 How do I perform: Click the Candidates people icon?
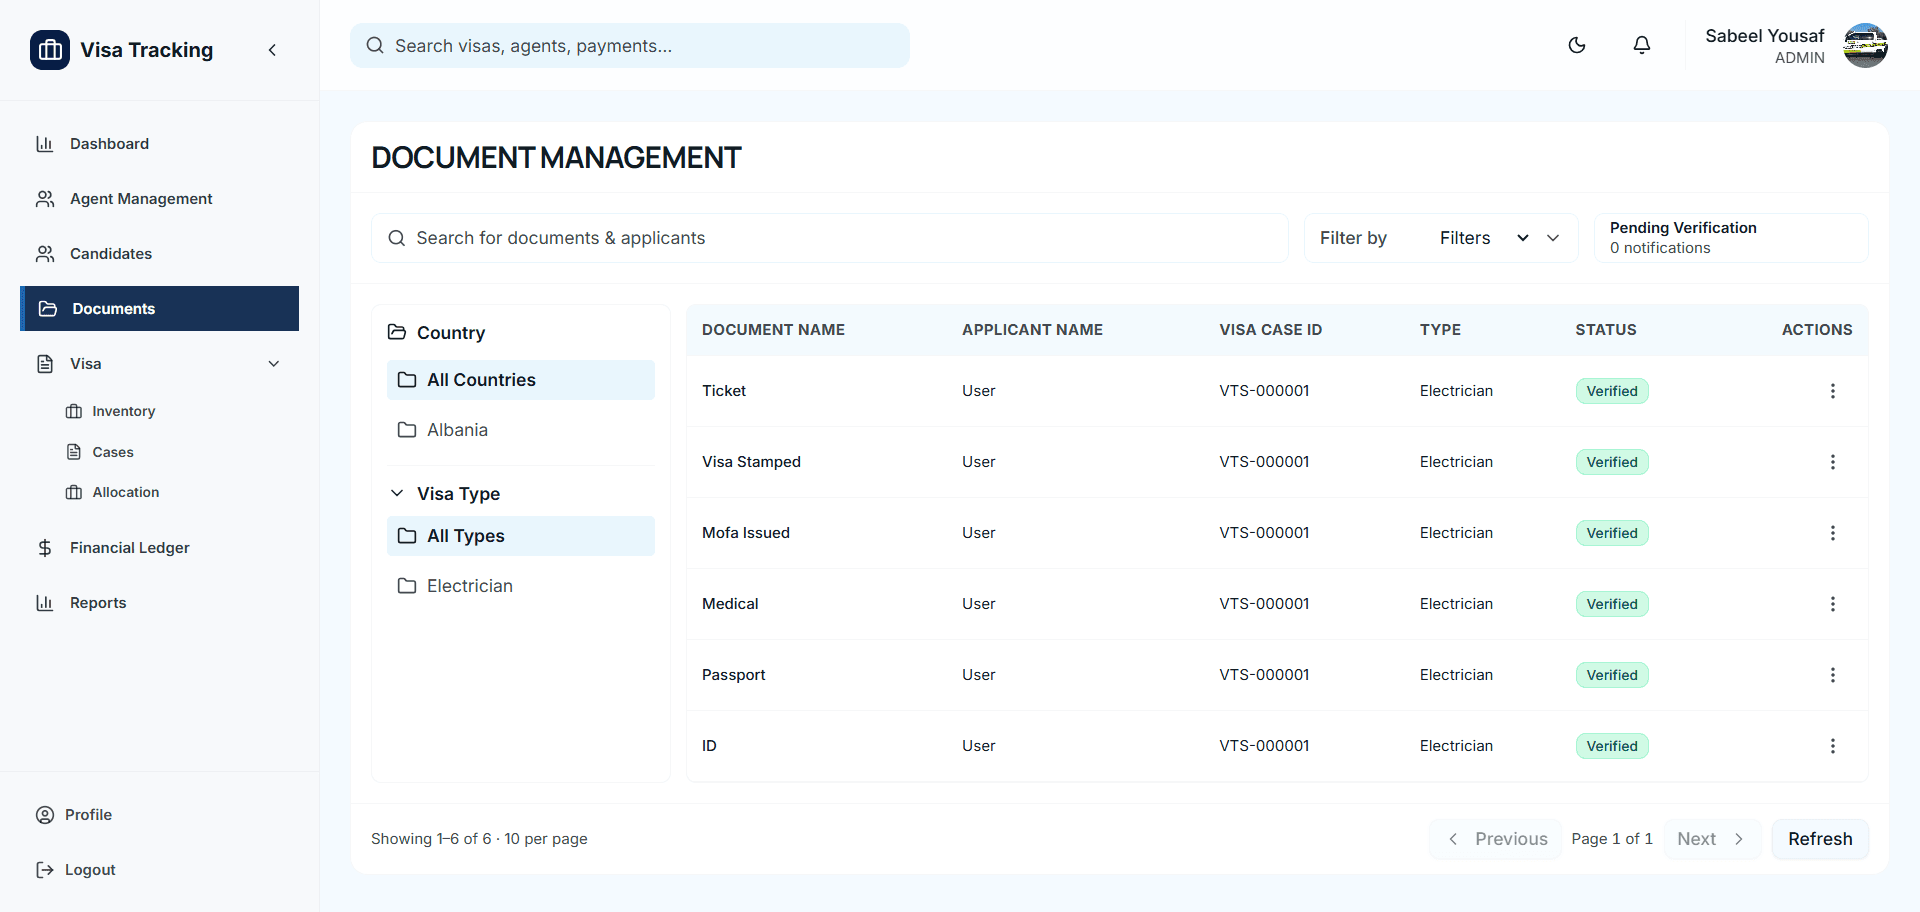(x=45, y=254)
